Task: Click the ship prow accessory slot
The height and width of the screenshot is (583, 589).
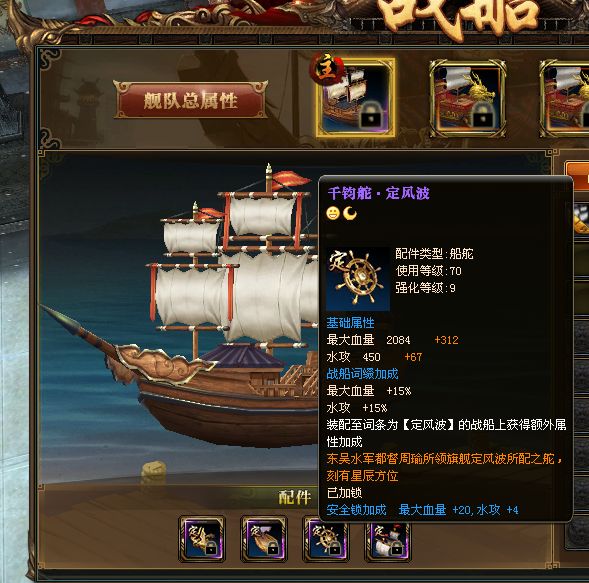Action: (202, 539)
